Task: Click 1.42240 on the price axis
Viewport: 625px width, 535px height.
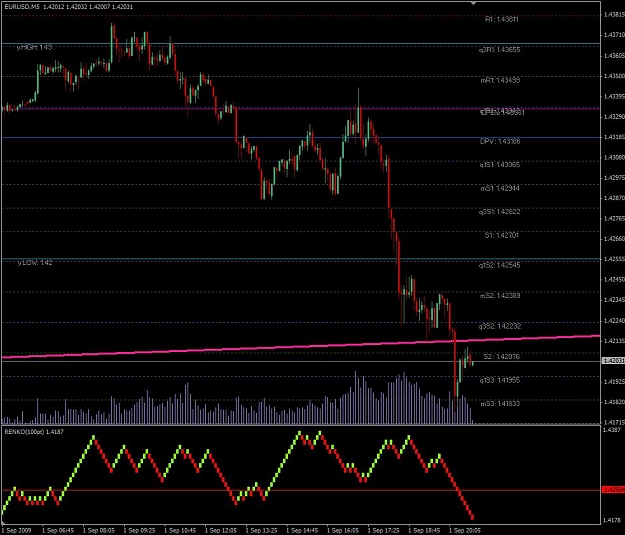Action: (614, 321)
